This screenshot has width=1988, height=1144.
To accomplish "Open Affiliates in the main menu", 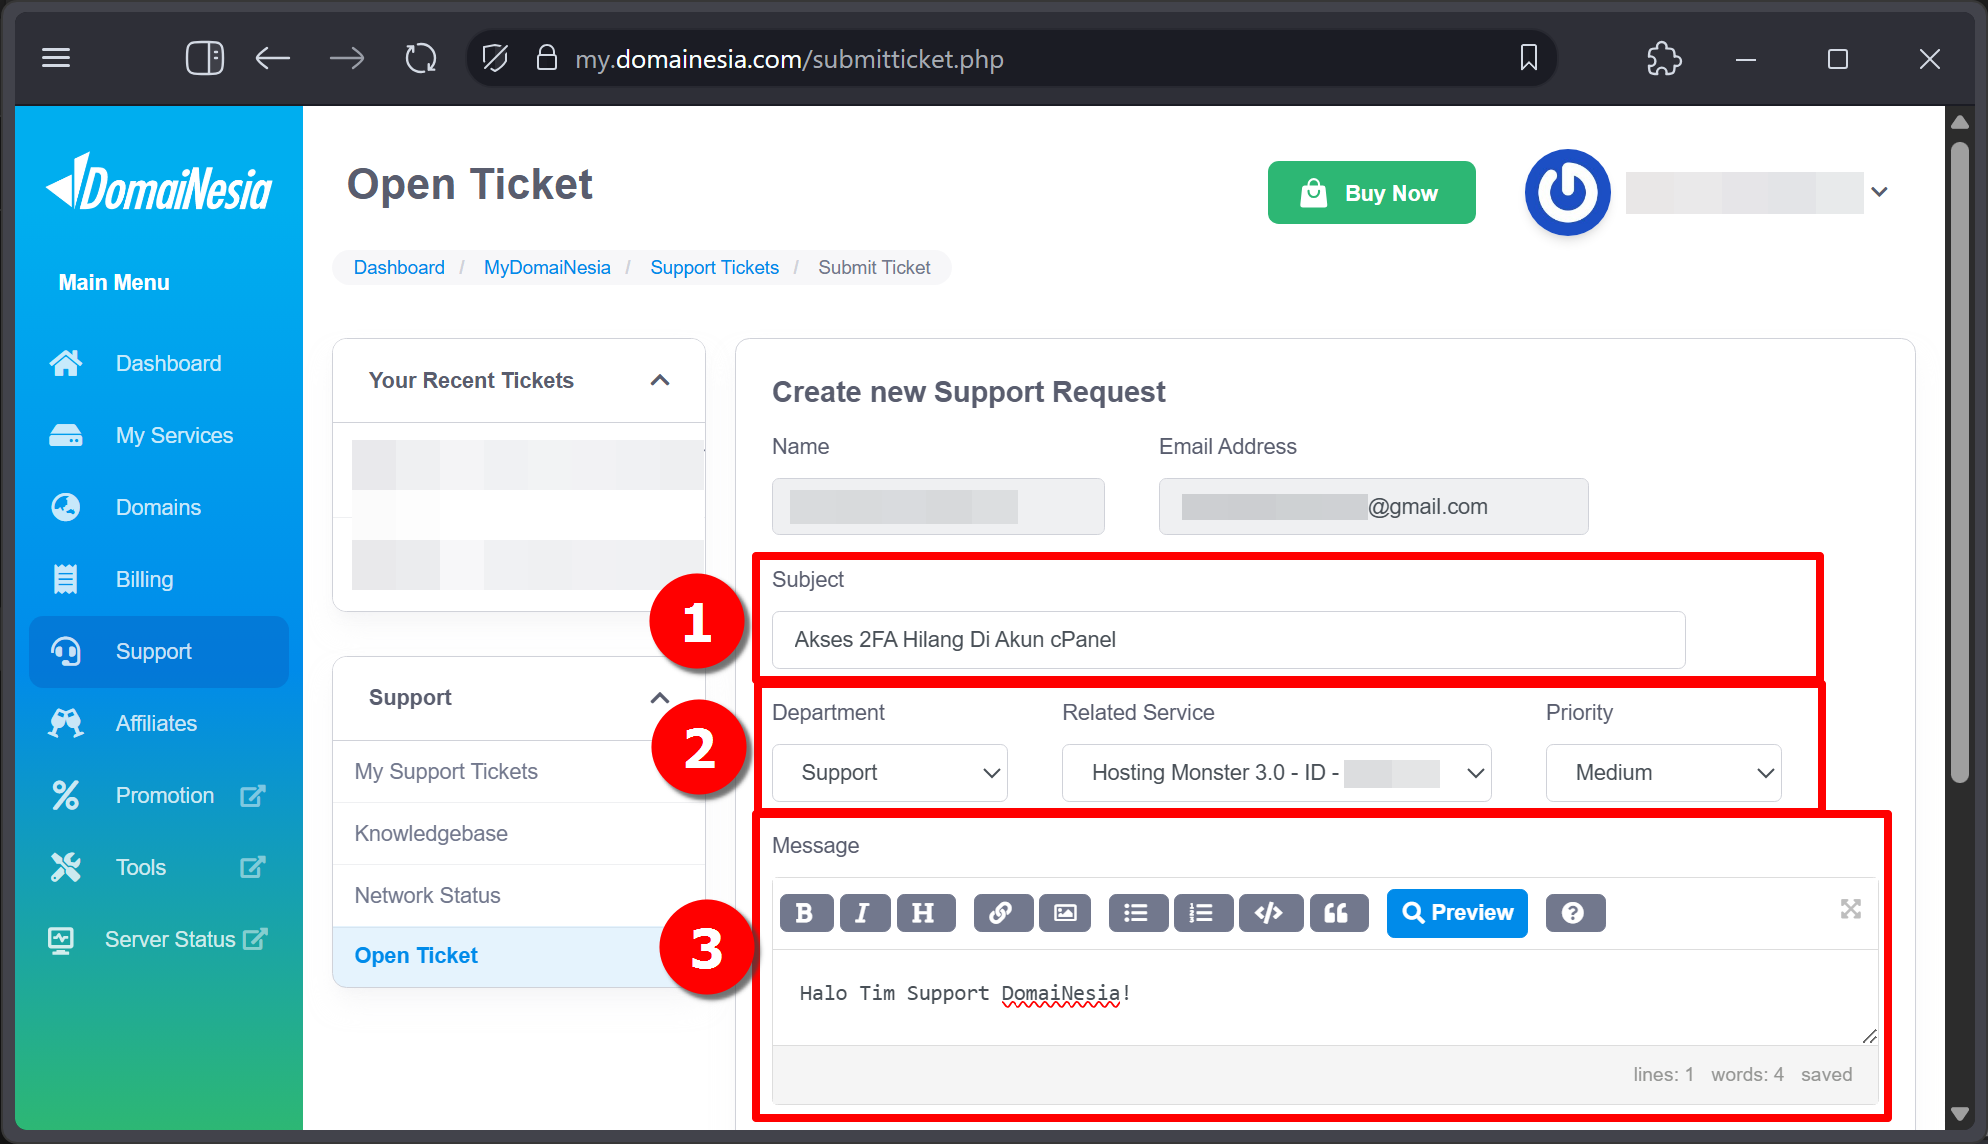I will (159, 723).
